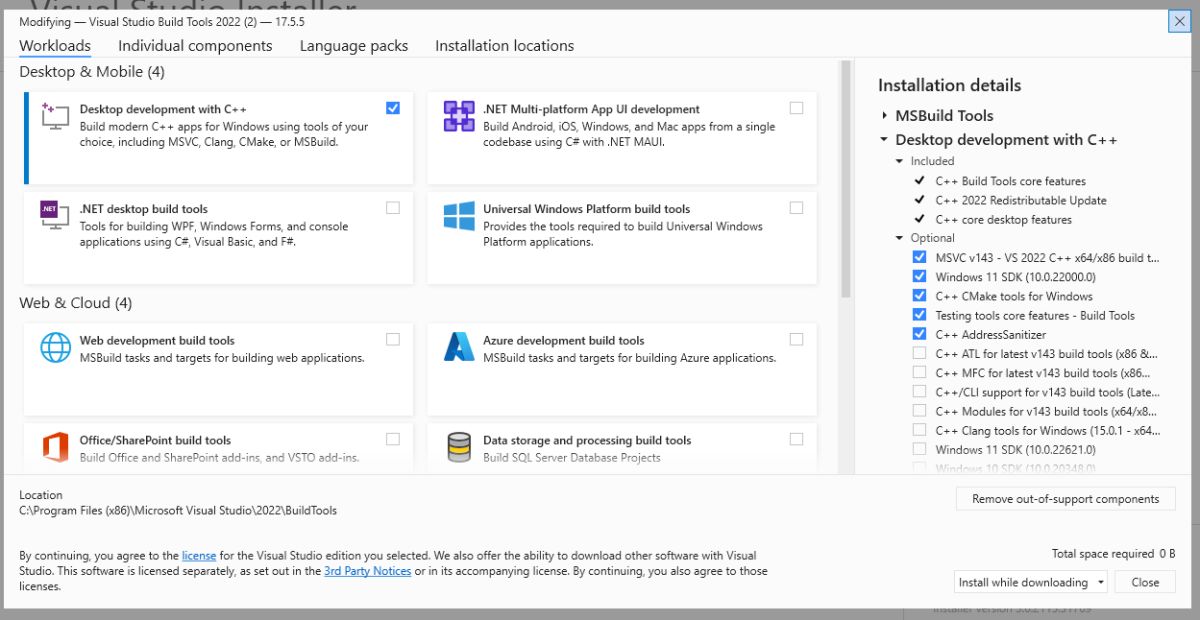
Task: Click Remove out-of-support components button
Action: [x=1066, y=499]
